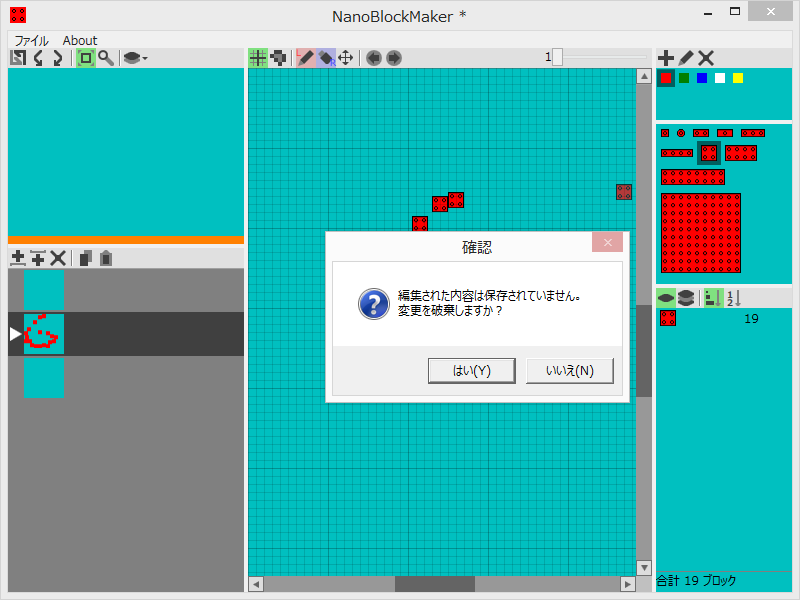This screenshot has height=600, width=800.
Task: Click the add layer plus icon above layers
Action: pos(19,258)
